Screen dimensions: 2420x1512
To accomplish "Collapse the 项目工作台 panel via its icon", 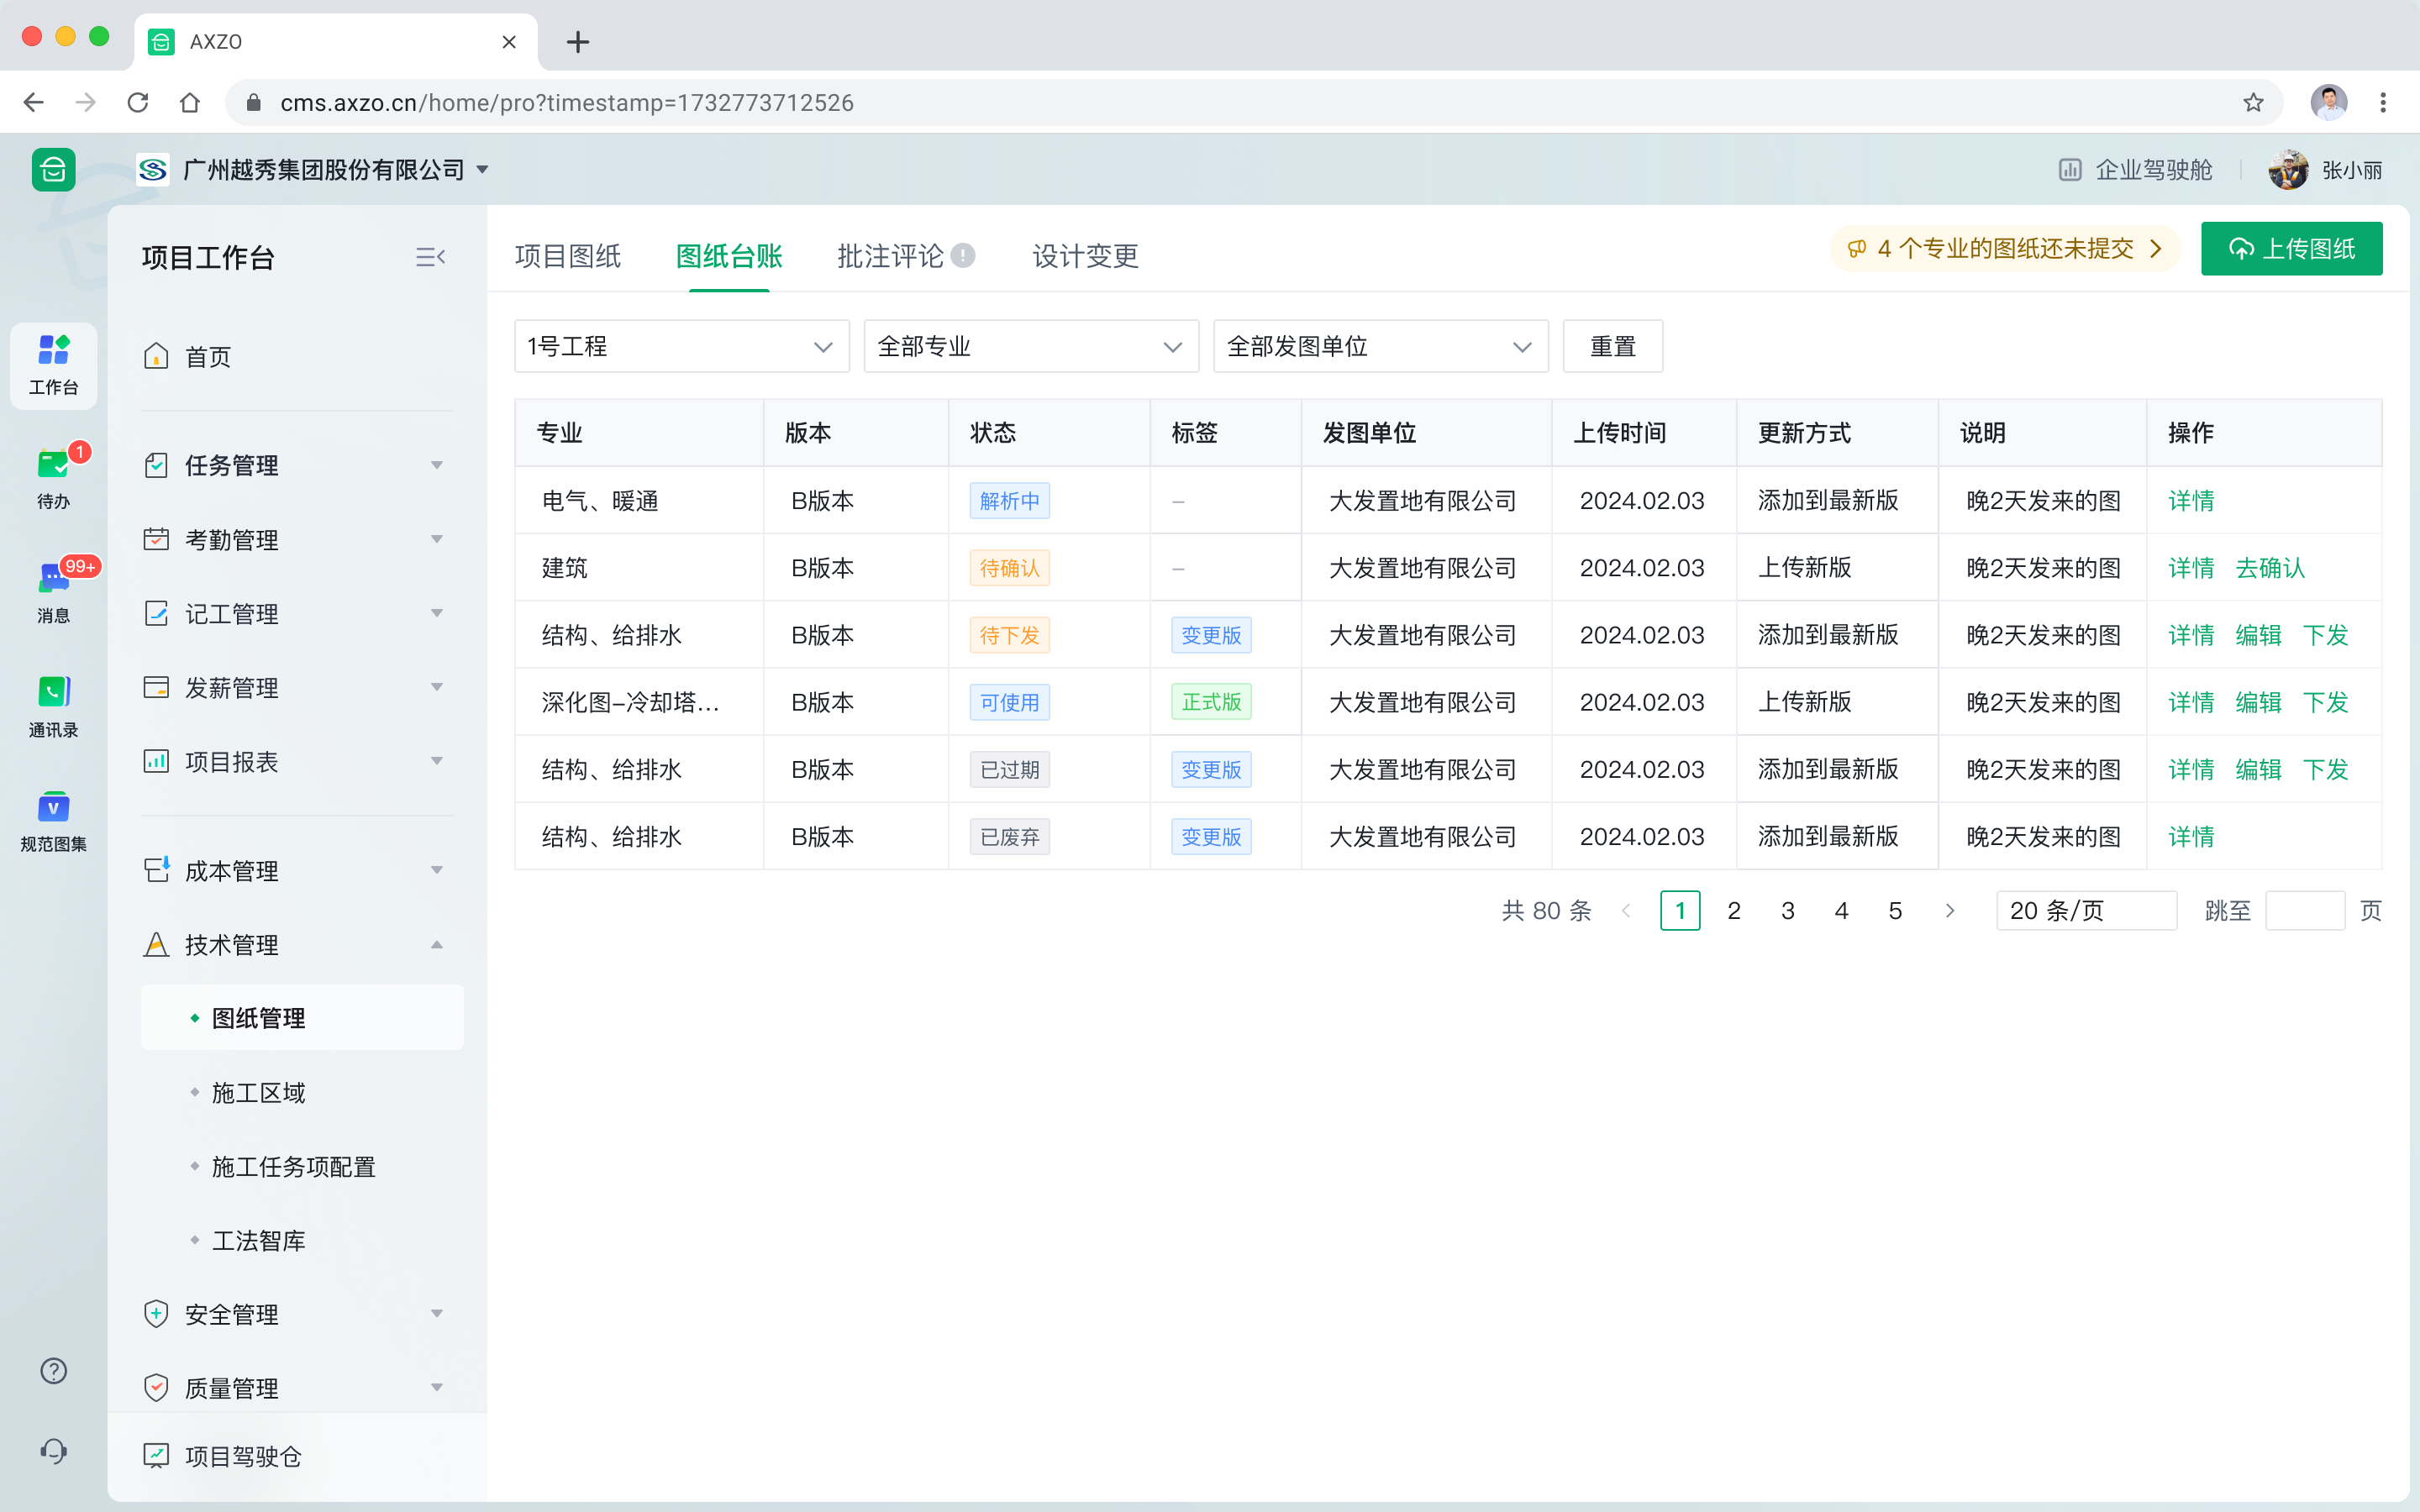I will point(430,257).
